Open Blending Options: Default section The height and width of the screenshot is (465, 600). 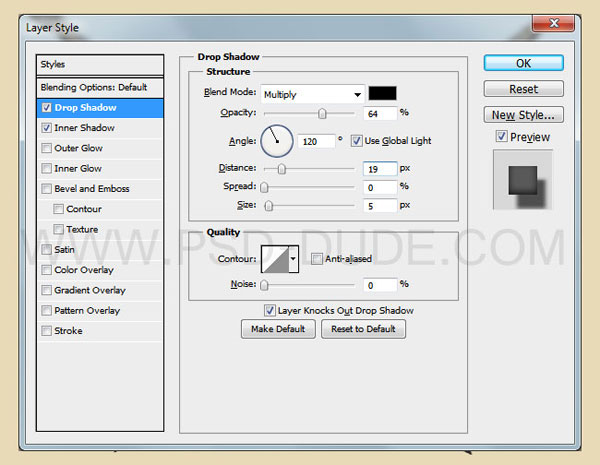[x=100, y=88]
